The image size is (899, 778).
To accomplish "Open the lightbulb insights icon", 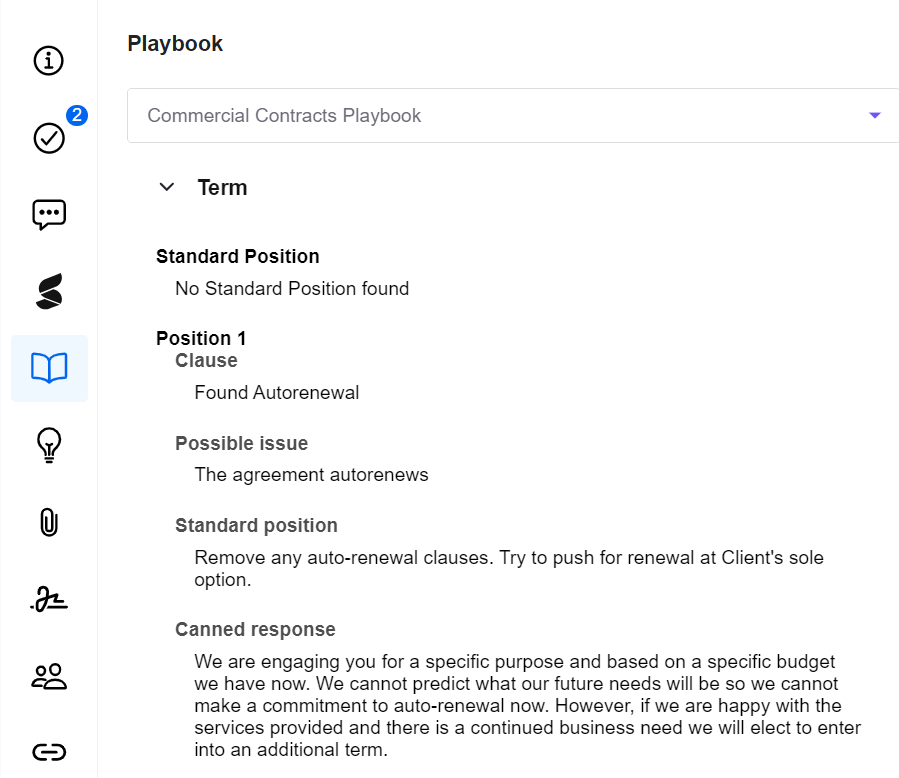I will [49, 444].
